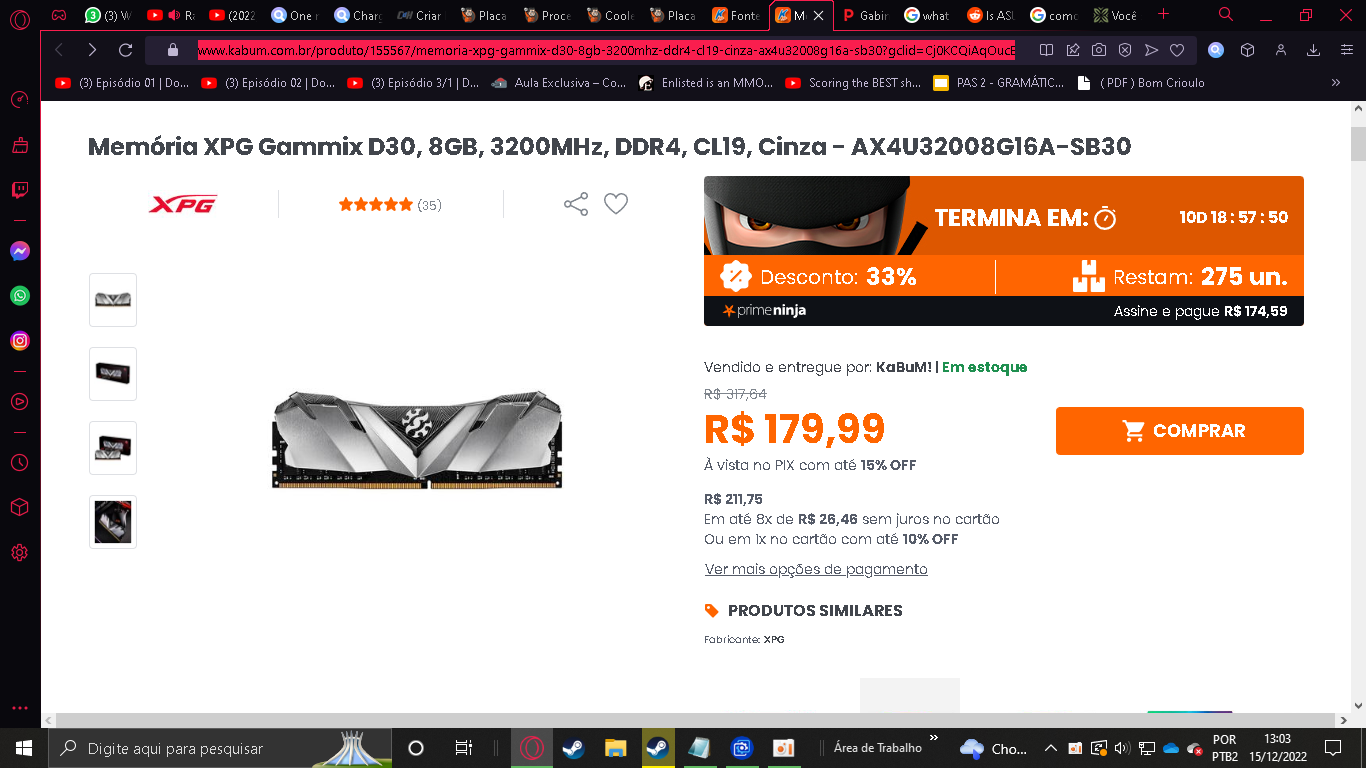Show hidden system tray icons
1366x768 pixels.
point(1050,748)
